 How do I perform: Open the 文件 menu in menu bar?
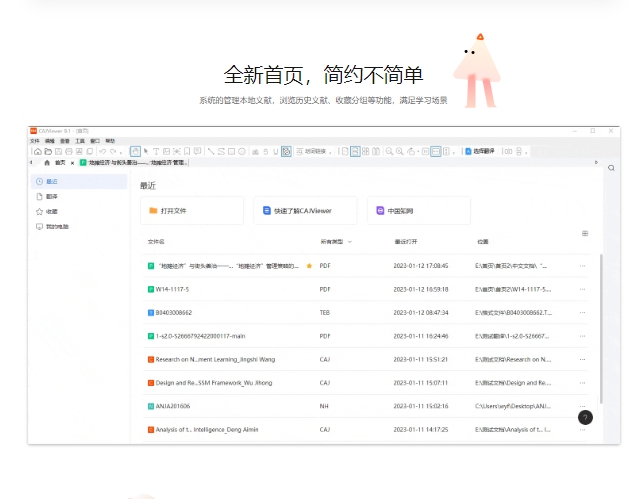(x=34, y=141)
